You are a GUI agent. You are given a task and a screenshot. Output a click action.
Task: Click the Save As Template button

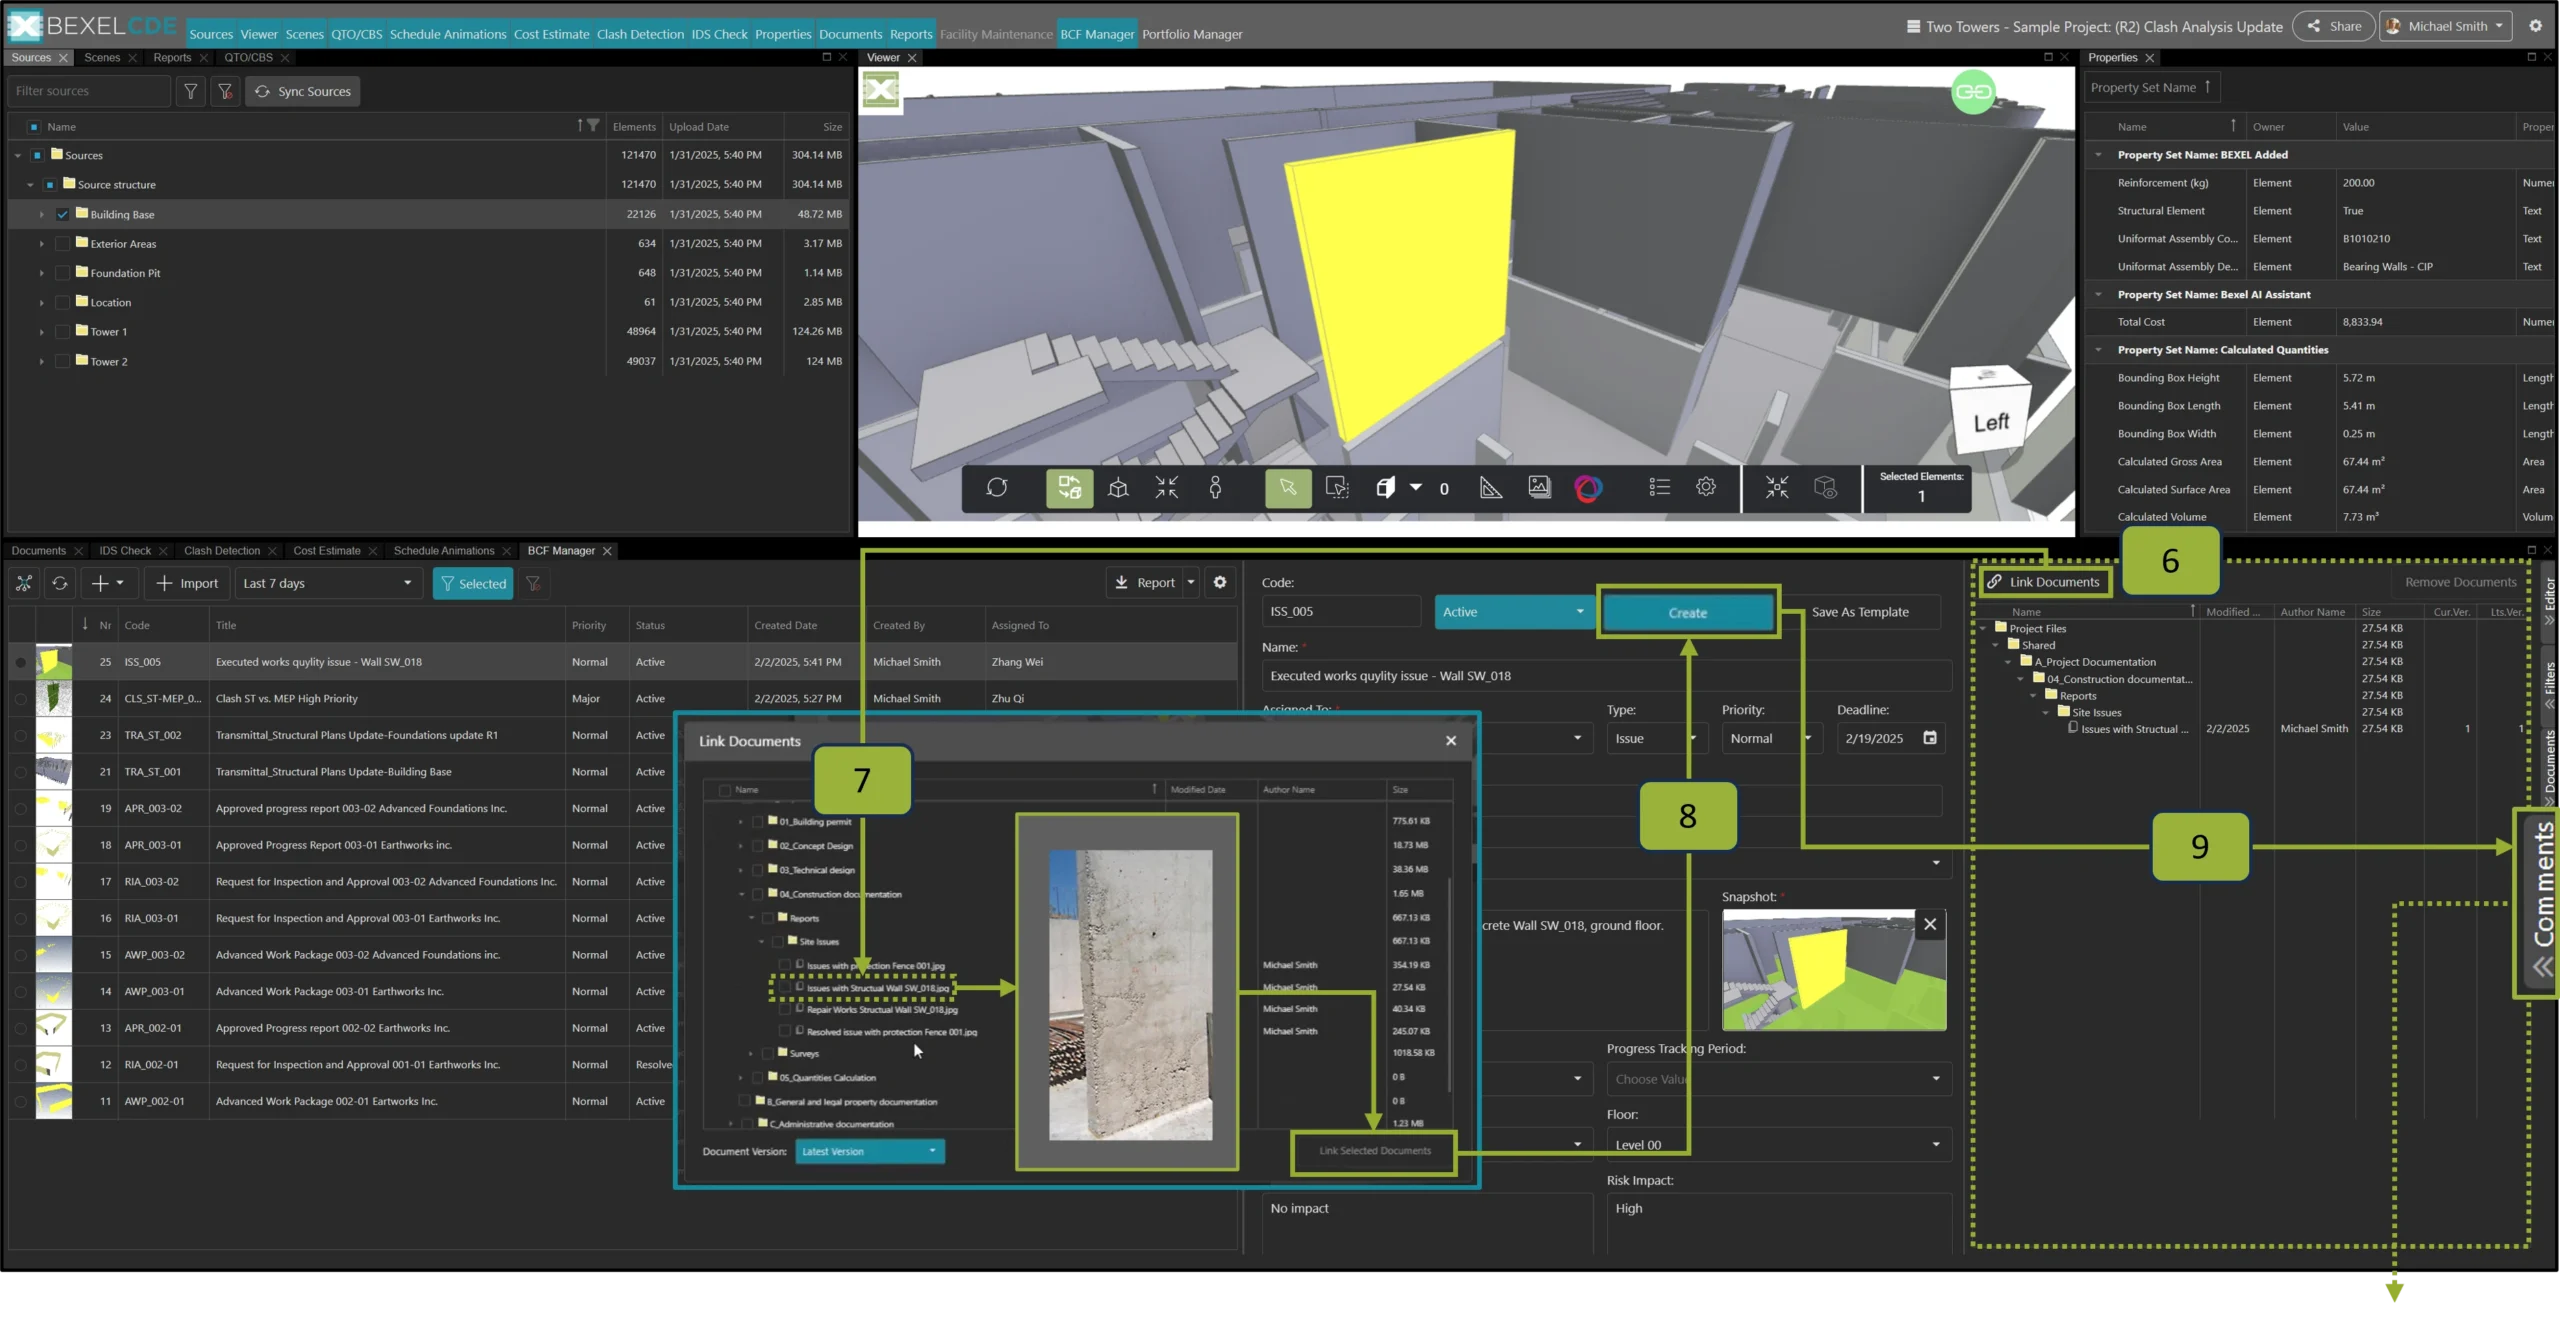[1860, 612]
